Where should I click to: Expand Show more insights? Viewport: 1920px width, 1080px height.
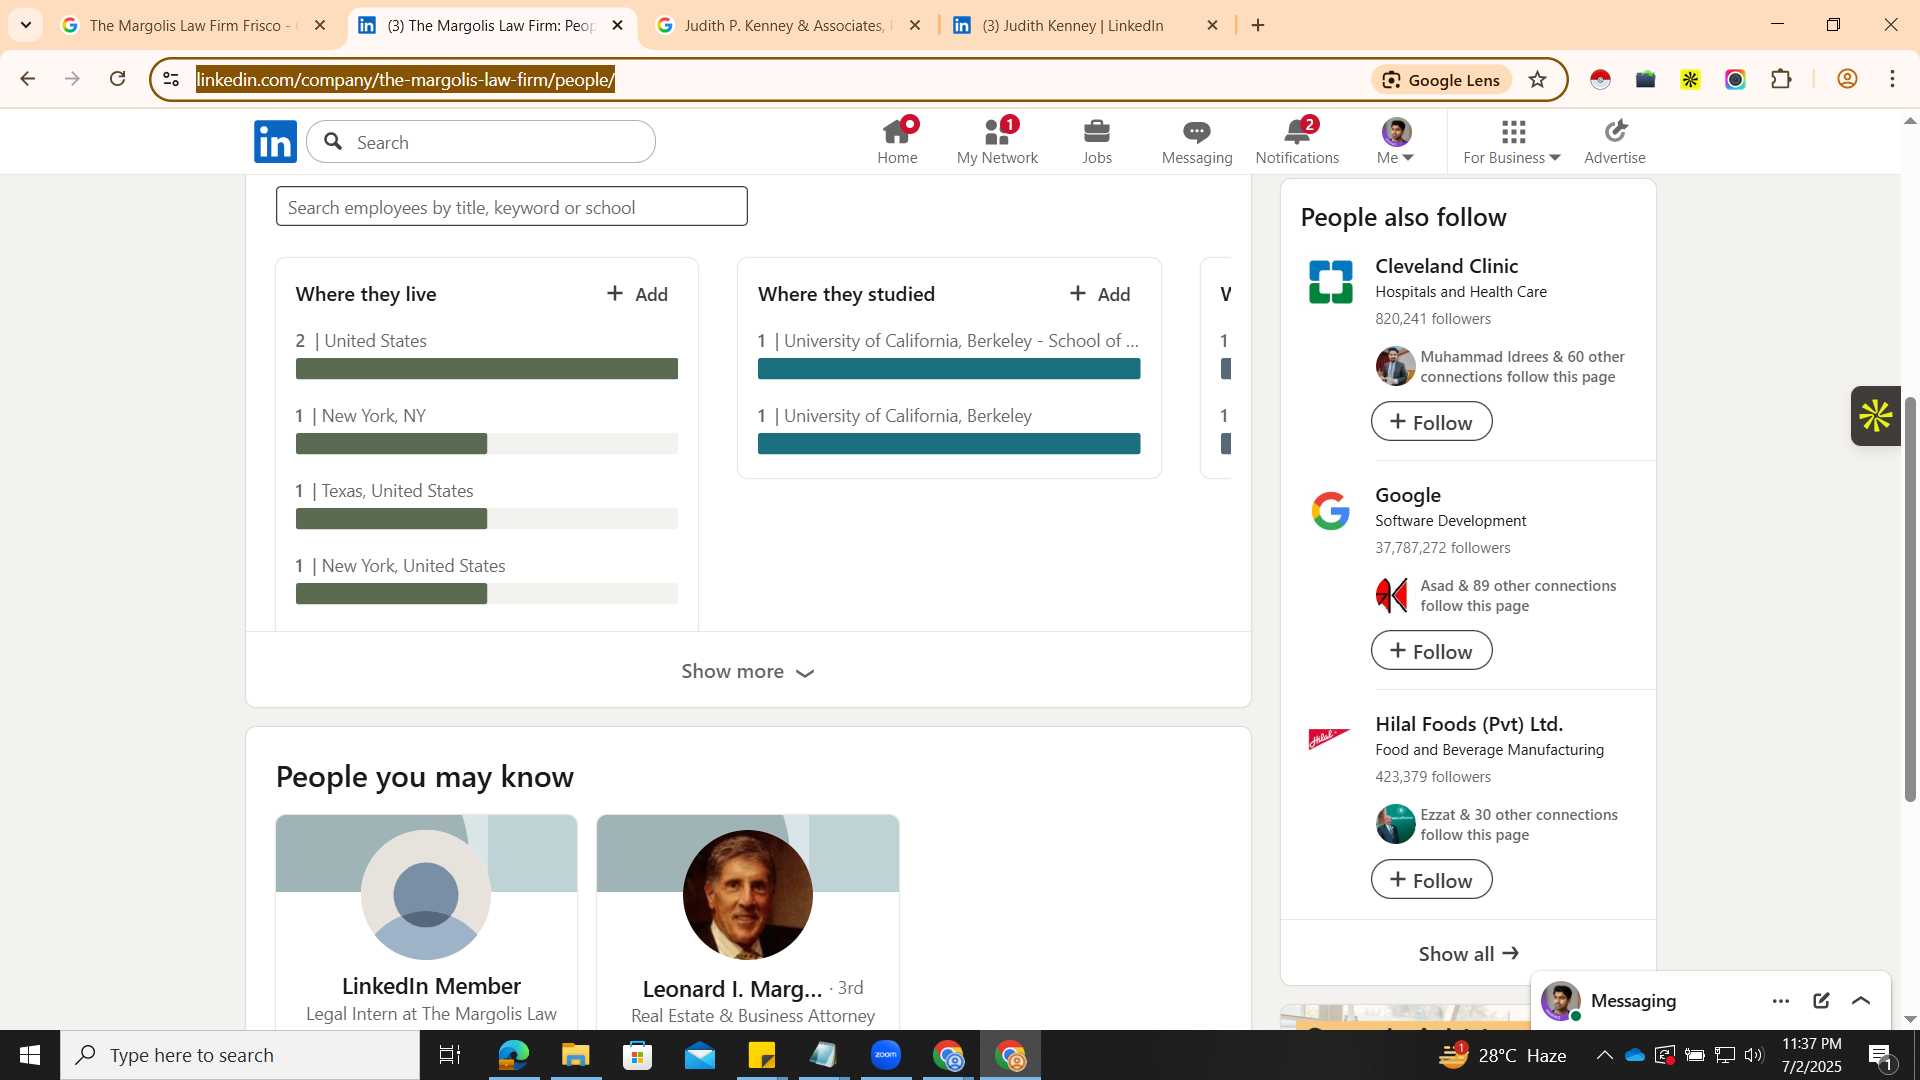[x=748, y=671]
